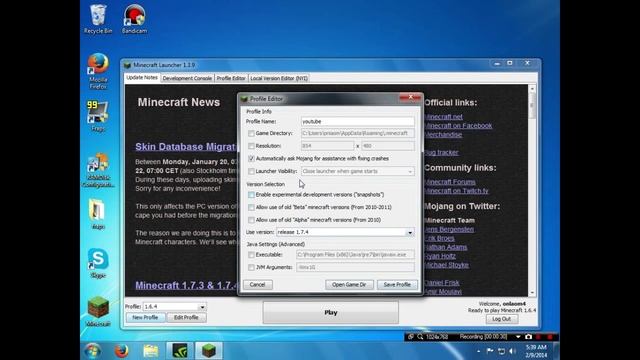Open Windows Explorer from the taskbar
The width and height of the screenshot is (640, 360).
151,351
